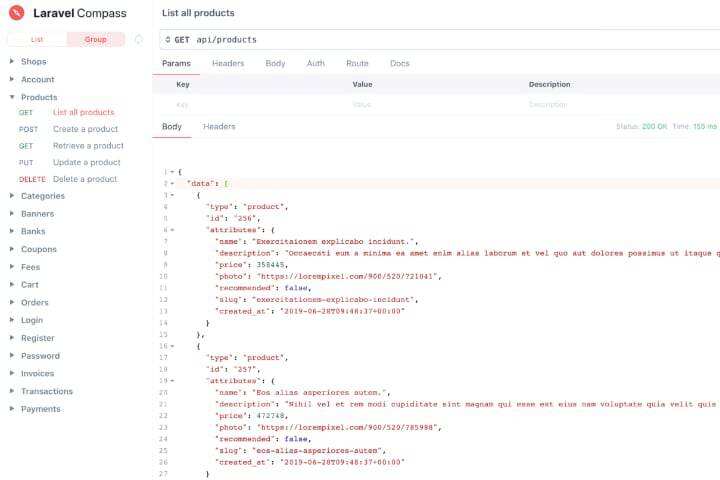Click the "price": 472748 line
This screenshot has width=720, height=480.
252,416
